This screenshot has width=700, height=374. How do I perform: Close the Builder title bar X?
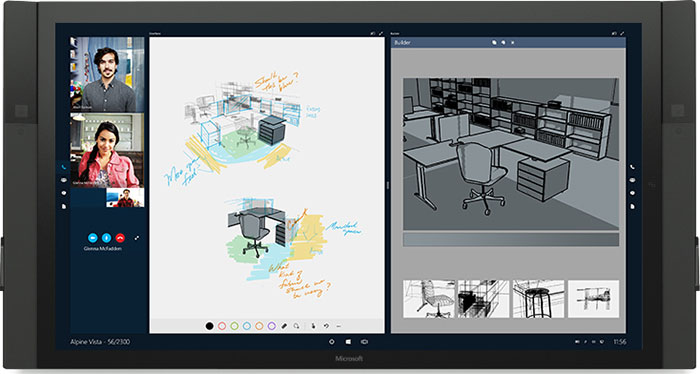[x=512, y=42]
